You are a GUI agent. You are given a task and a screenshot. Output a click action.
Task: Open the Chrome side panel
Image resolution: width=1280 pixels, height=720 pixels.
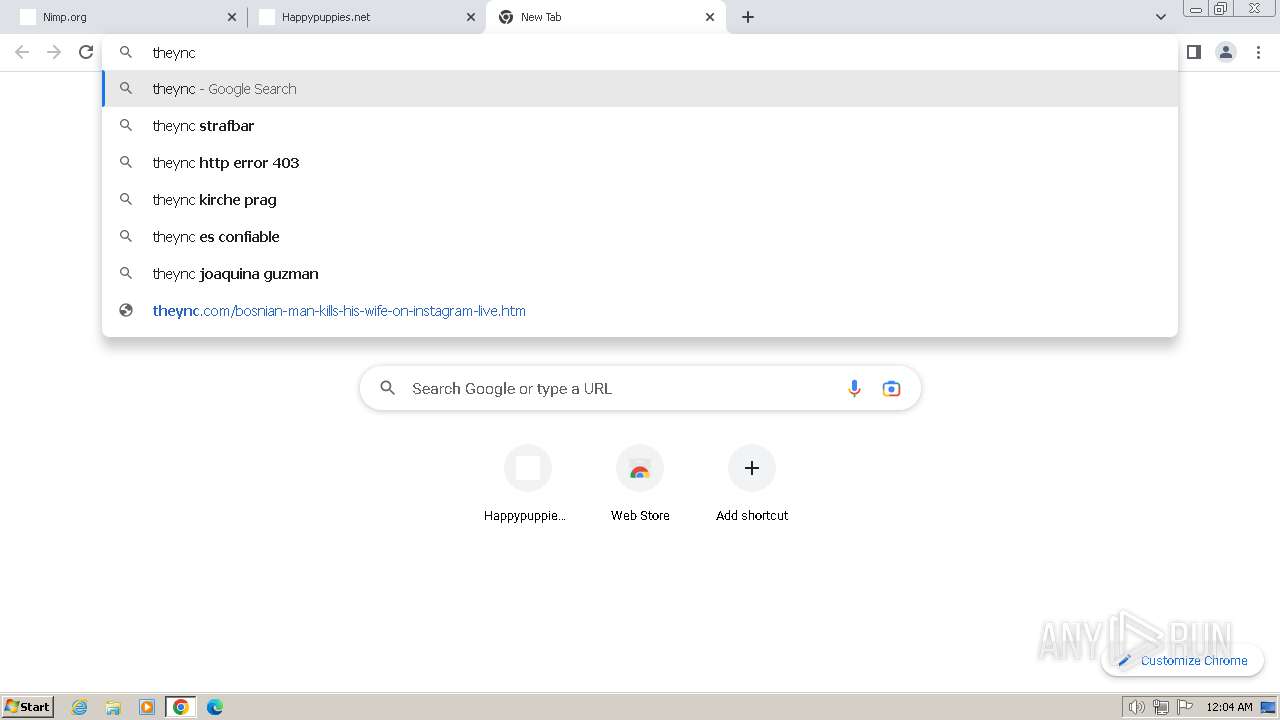[x=1193, y=52]
